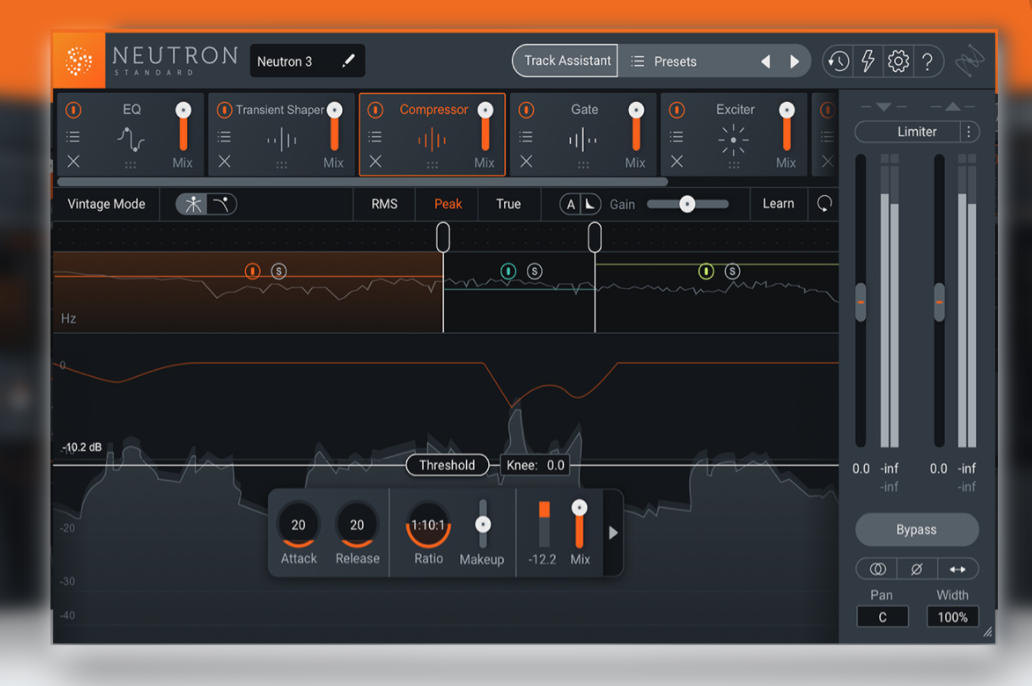1032x686 pixels.
Task: Open Transient Shaper preset list icon
Action: tap(224, 137)
